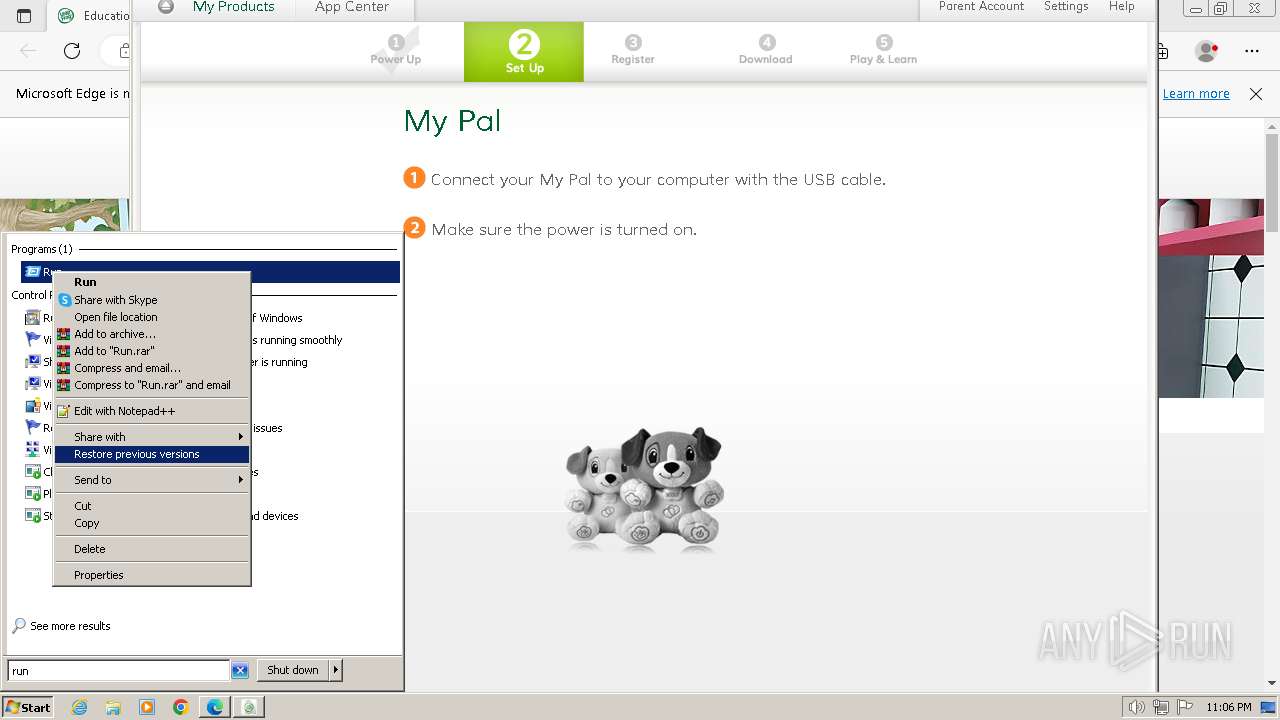
Task: Click the Parent Account link
Action: [x=981, y=6]
